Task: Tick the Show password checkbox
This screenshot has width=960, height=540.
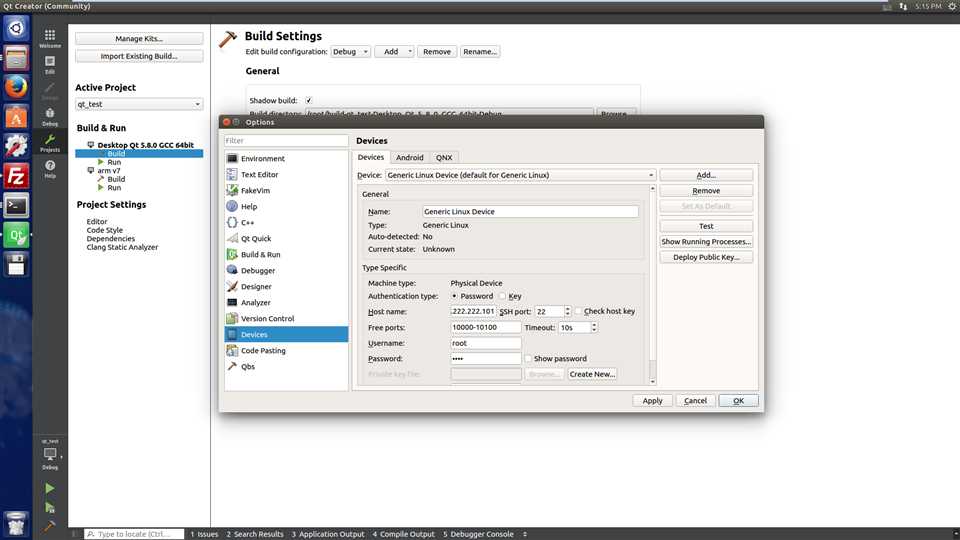Action: (528, 359)
